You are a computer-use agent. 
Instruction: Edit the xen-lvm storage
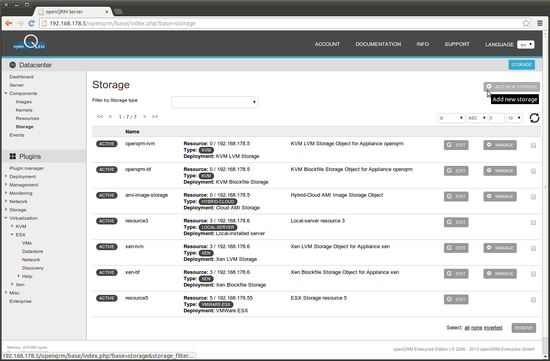[456, 248]
